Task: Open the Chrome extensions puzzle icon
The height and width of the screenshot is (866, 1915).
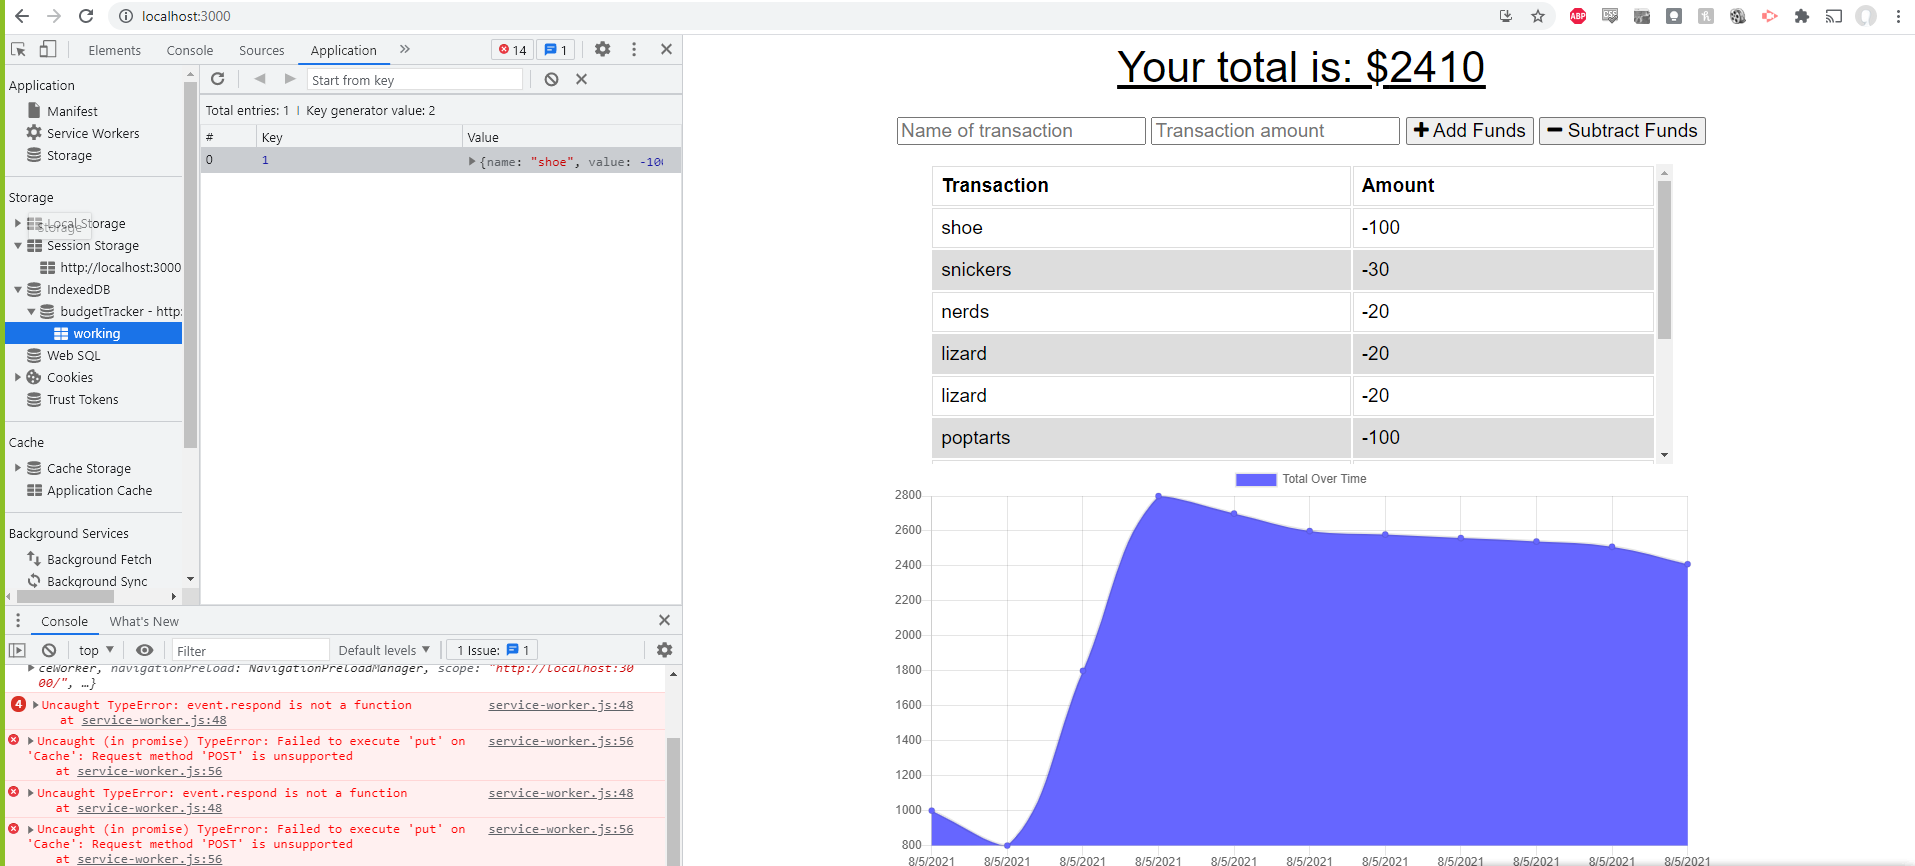Action: coord(1802,16)
